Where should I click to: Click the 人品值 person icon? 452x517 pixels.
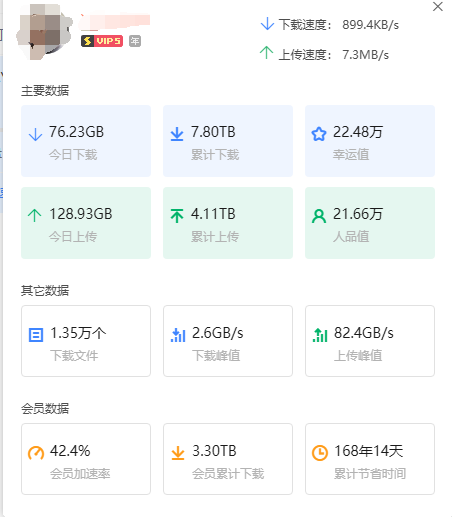coord(319,216)
